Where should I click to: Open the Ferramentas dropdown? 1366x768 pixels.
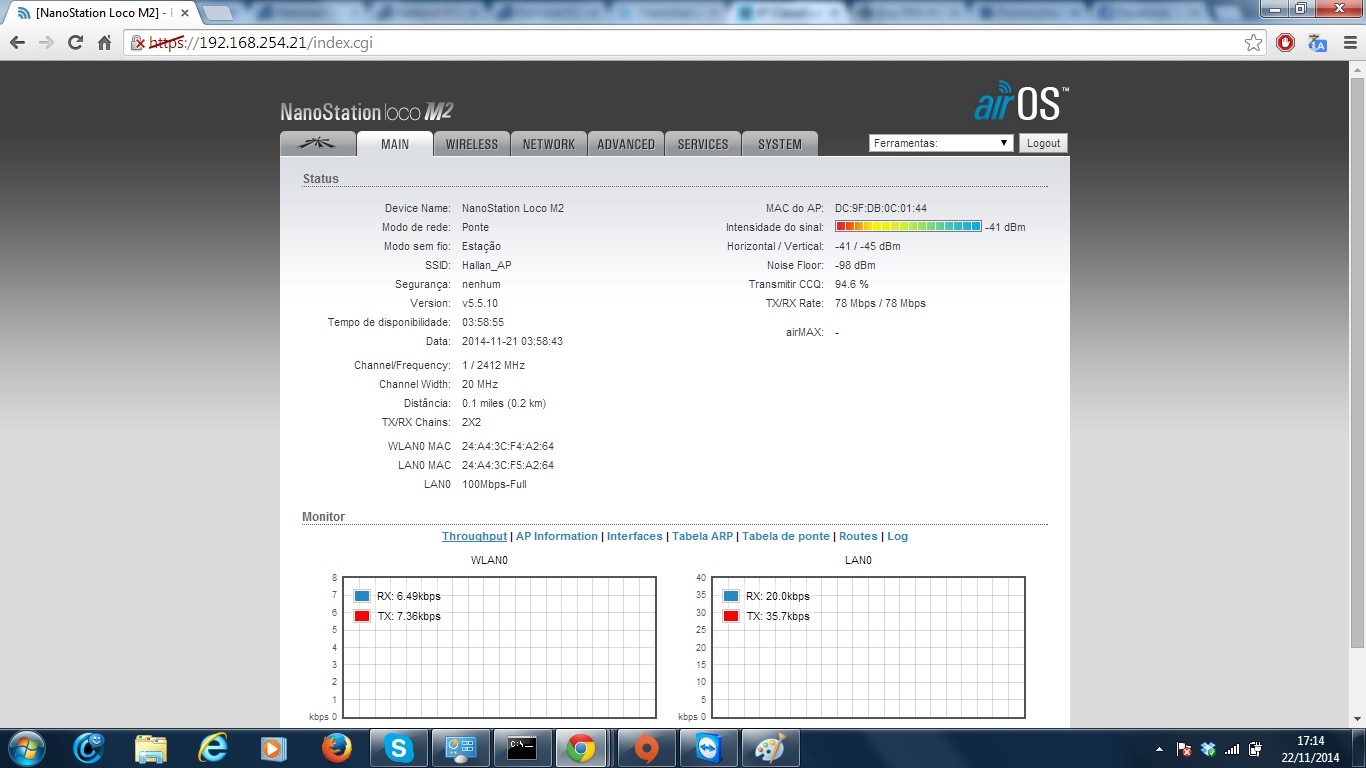pyautogui.click(x=941, y=143)
